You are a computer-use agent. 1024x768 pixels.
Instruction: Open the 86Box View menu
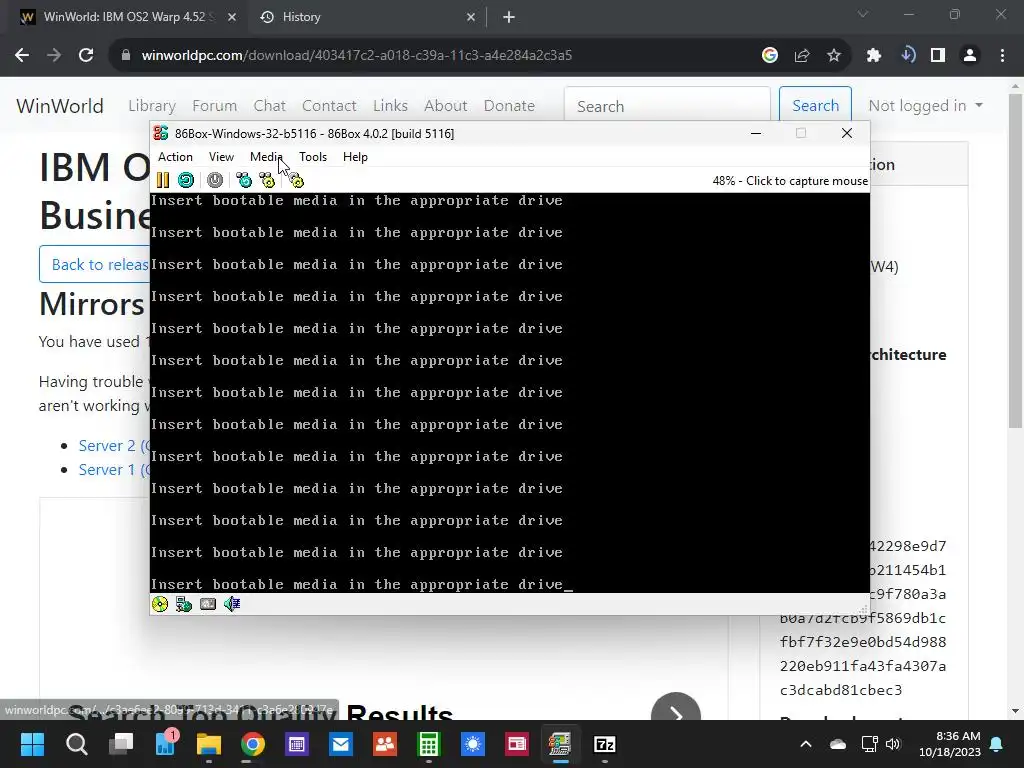[221, 157]
